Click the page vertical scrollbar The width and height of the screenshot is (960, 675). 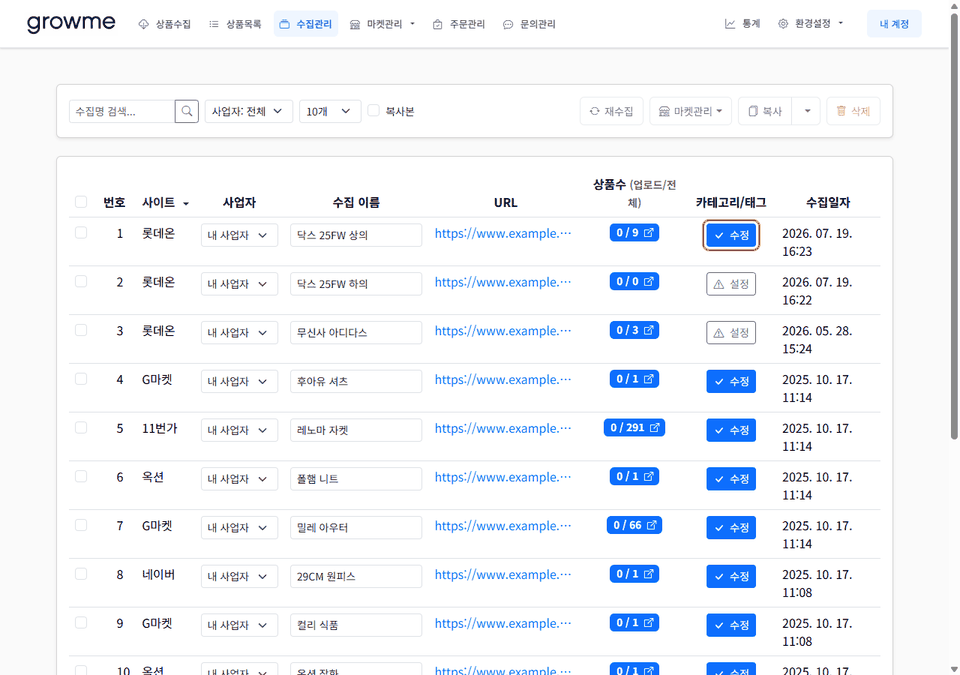tap(954, 227)
